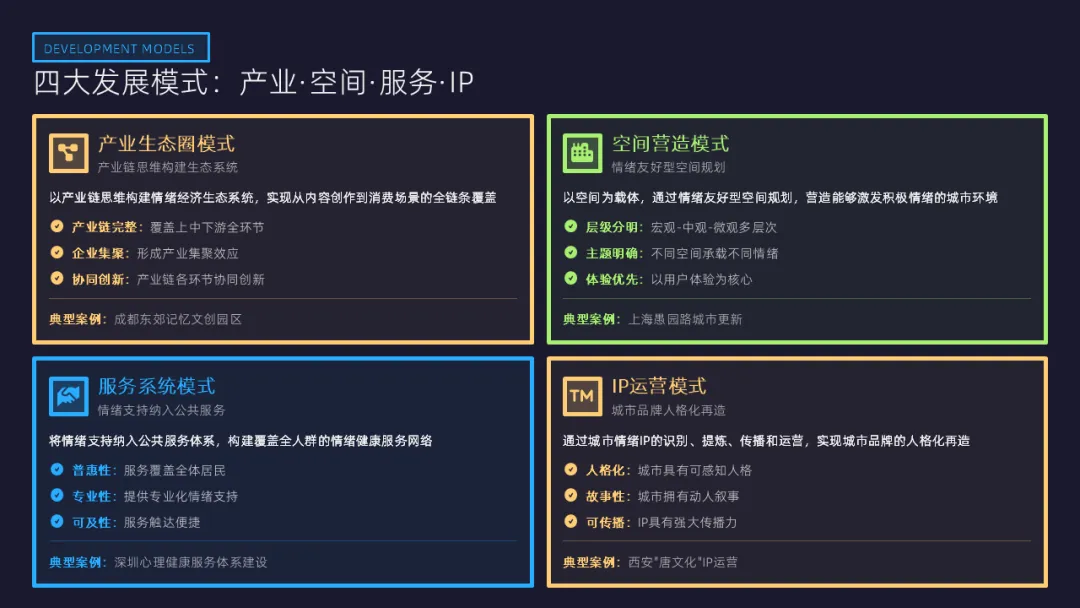Click the checkmark next to 可传播
This screenshot has width=1080, height=608.
[x=571, y=521]
